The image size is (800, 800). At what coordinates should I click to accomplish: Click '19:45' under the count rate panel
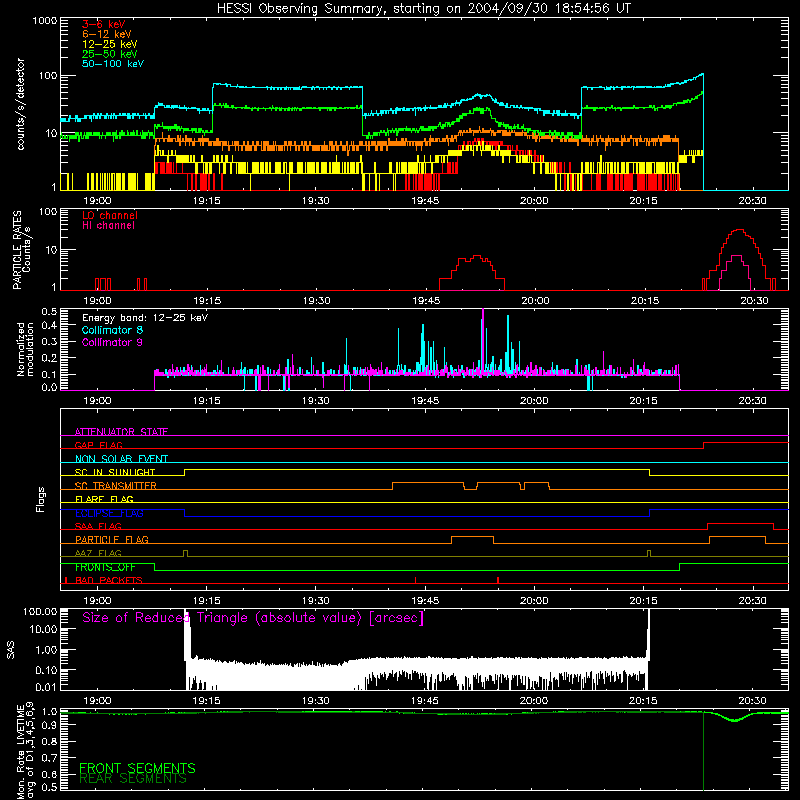pos(425,201)
